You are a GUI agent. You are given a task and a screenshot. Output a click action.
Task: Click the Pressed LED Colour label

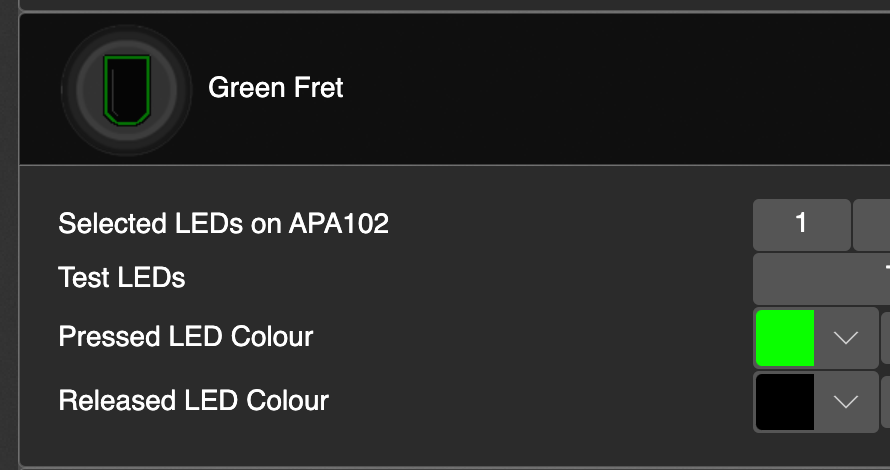pos(186,337)
